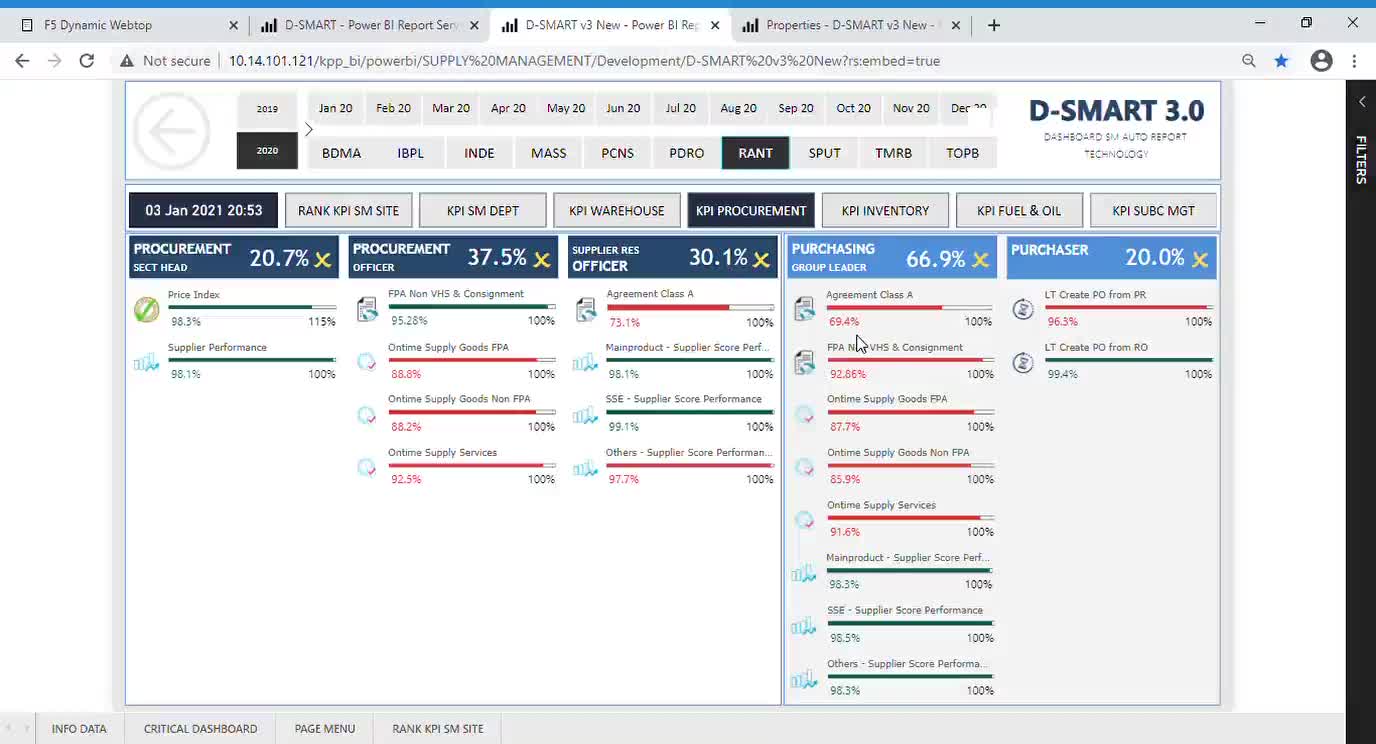Open the Chrome profile avatar

[1321, 61]
